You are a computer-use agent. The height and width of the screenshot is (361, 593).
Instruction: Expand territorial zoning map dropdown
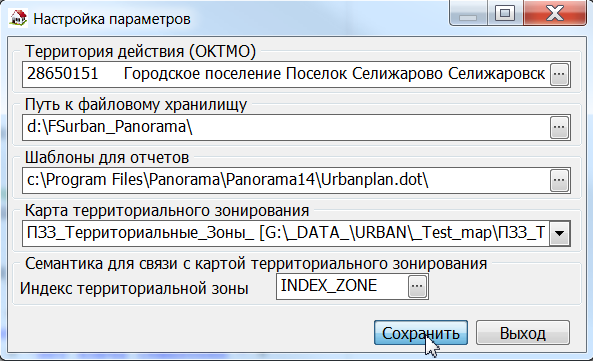click(x=560, y=233)
